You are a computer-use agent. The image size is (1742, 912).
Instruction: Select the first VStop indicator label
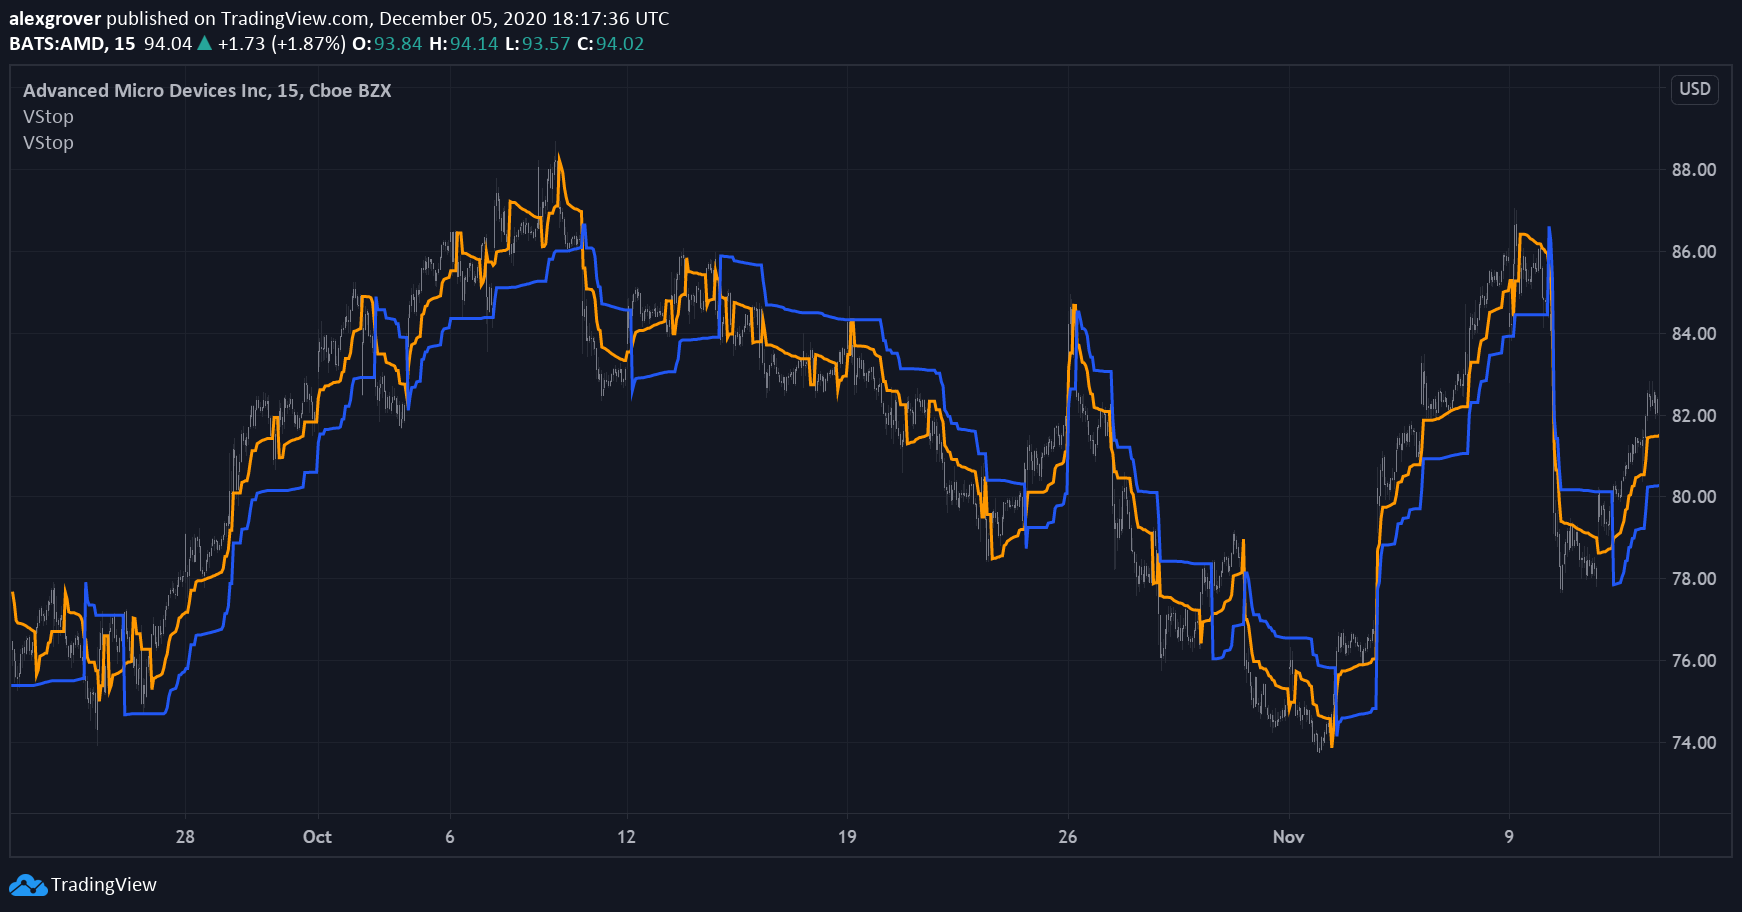48,117
